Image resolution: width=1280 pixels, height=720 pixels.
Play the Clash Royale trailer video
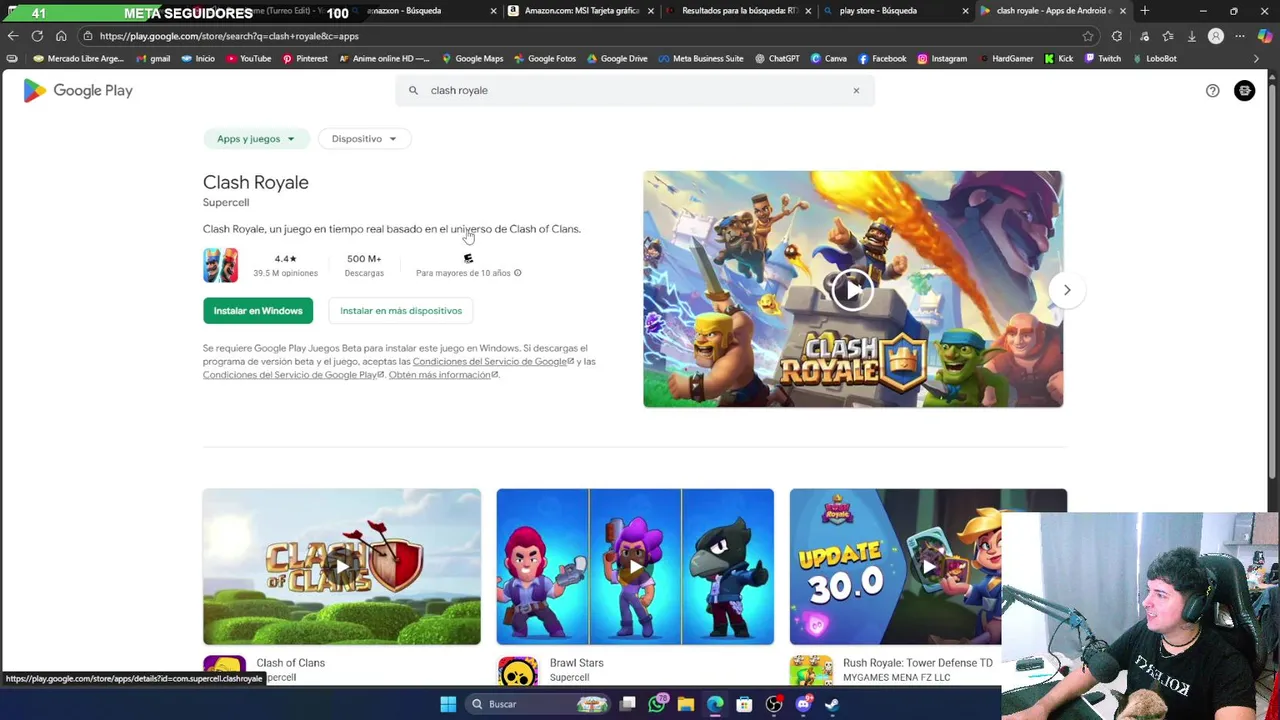coord(852,289)
